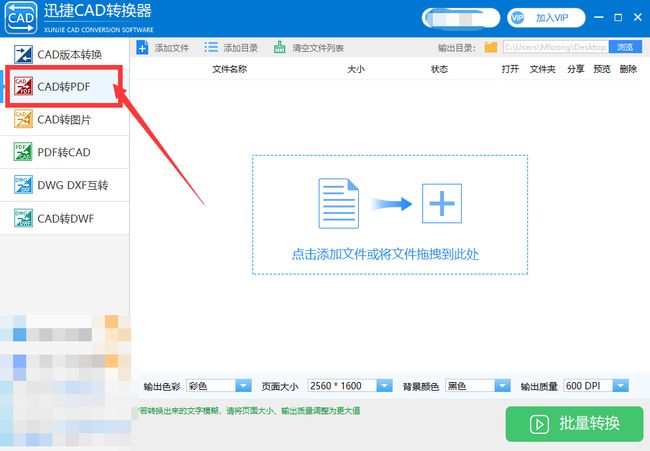Click the 输出目录 label

point(457,48)
